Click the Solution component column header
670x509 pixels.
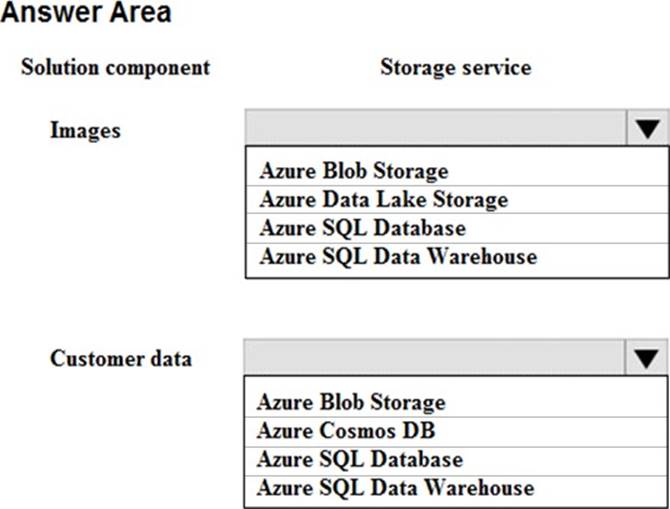116,68
